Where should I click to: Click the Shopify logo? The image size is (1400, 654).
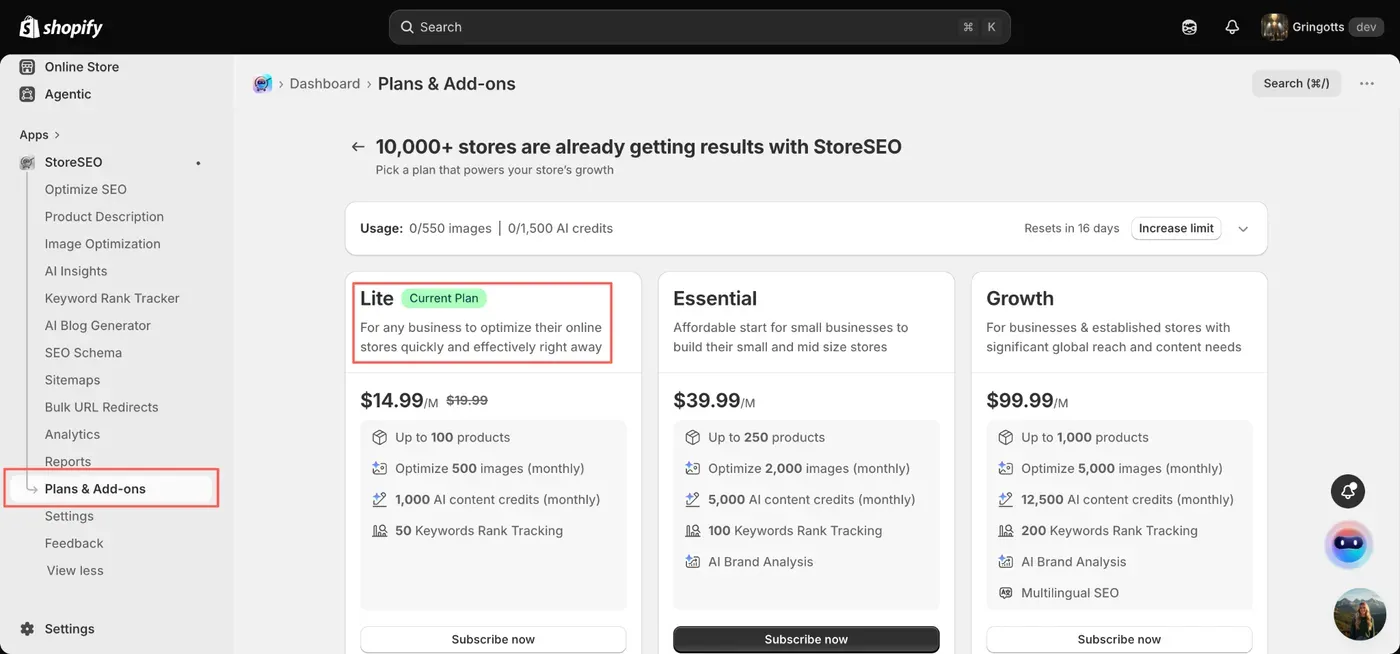coord(61,27)
